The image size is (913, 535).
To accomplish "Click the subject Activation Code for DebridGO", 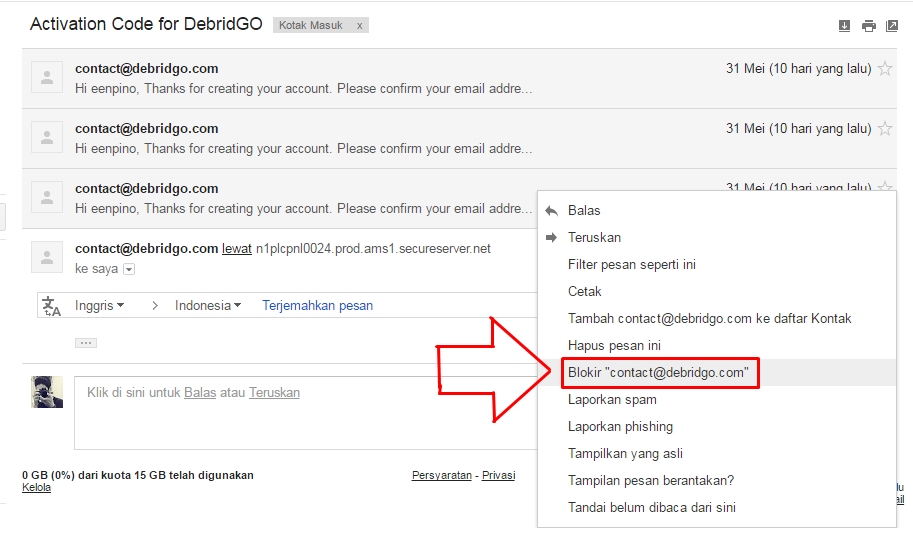I will coord(146,24).
